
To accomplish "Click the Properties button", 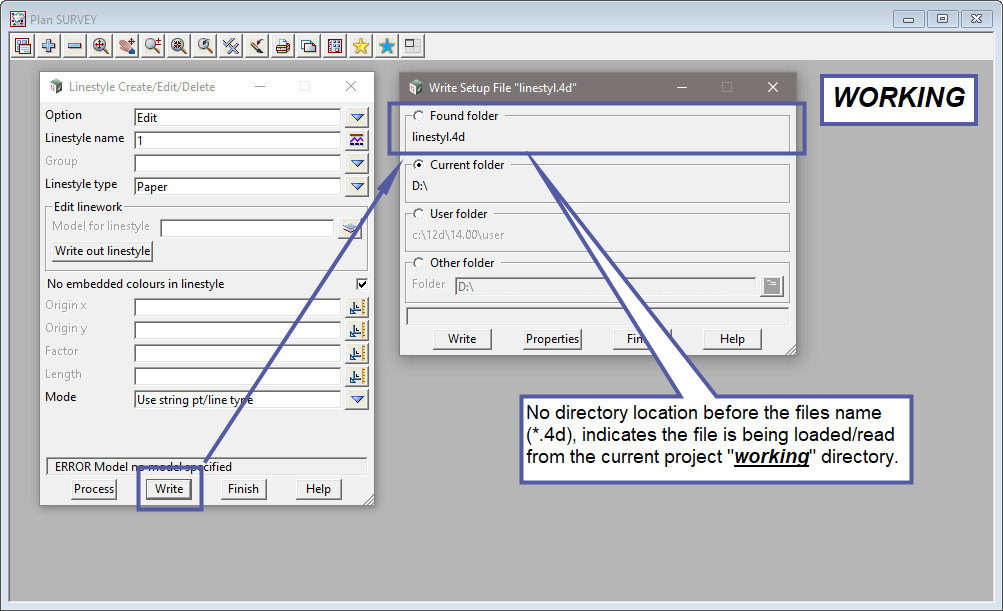I will [x=552, y=339].
